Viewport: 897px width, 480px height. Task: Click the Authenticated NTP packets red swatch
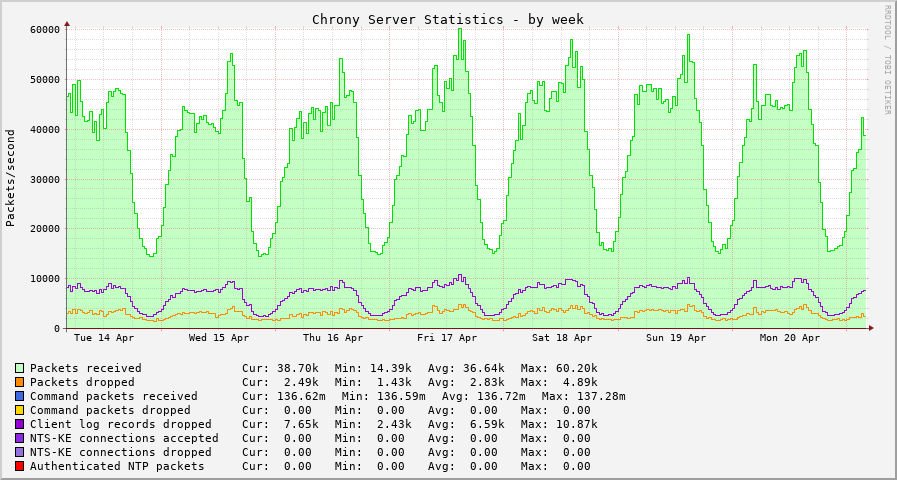[x=20, y=466]
